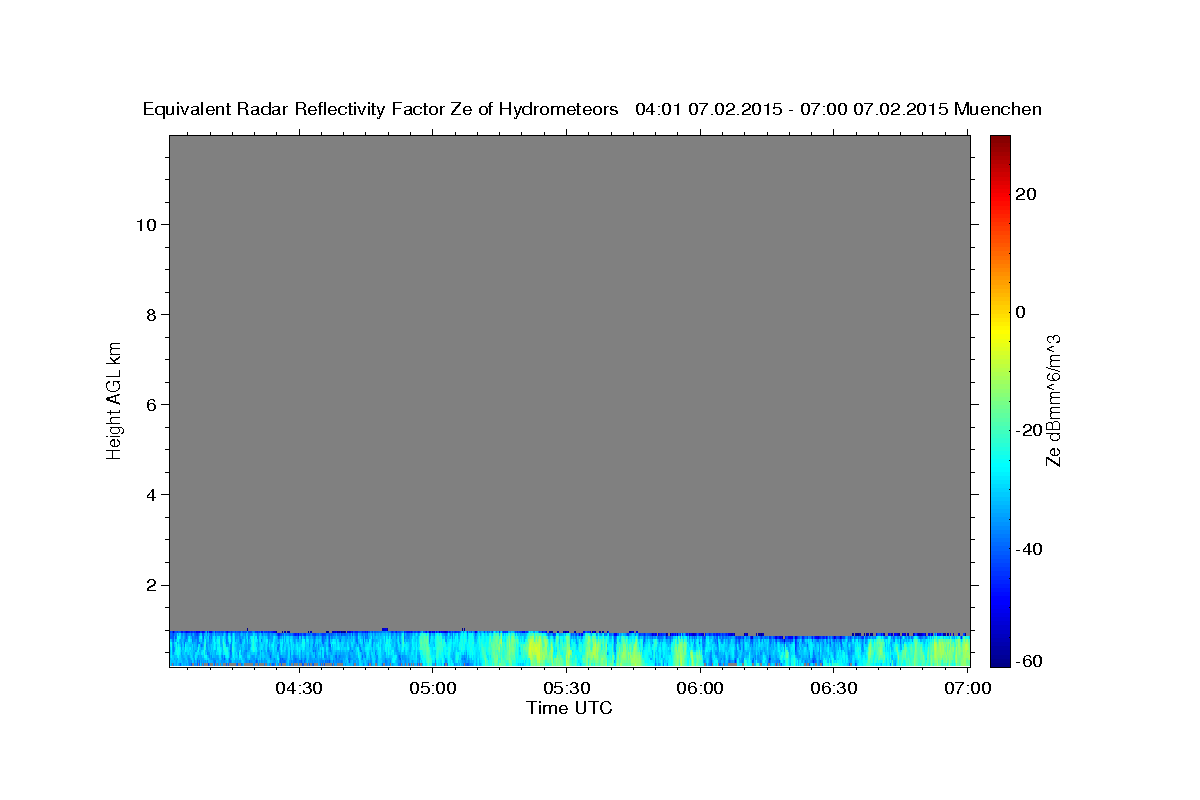The width and height of the screenshot is (1200, 800).
Task: Click the date range '04:01 07.02.2015 - 07:00 07.02.2015 Muenchen'
Action: pyautogui.click(x=839, y=110)
